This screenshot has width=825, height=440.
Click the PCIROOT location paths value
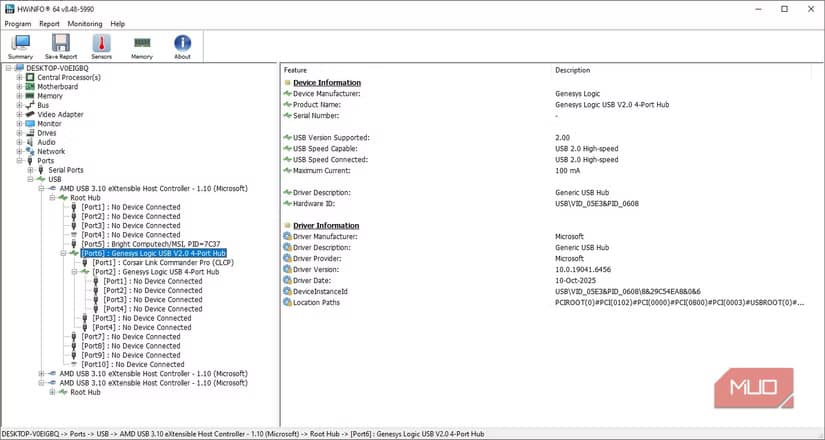[x=680, y=303]
